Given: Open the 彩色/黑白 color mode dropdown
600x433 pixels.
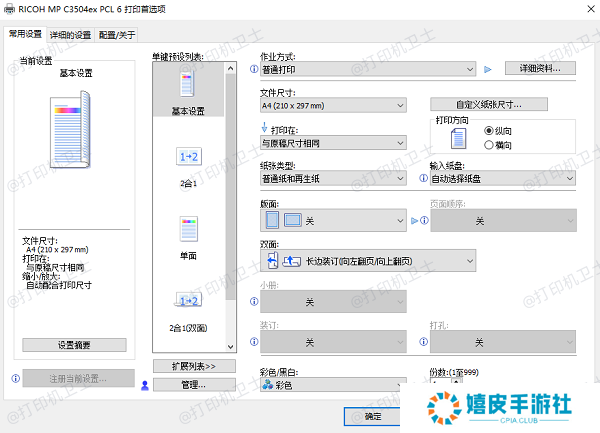Looking at the screenshot, I should click(332, 386).
